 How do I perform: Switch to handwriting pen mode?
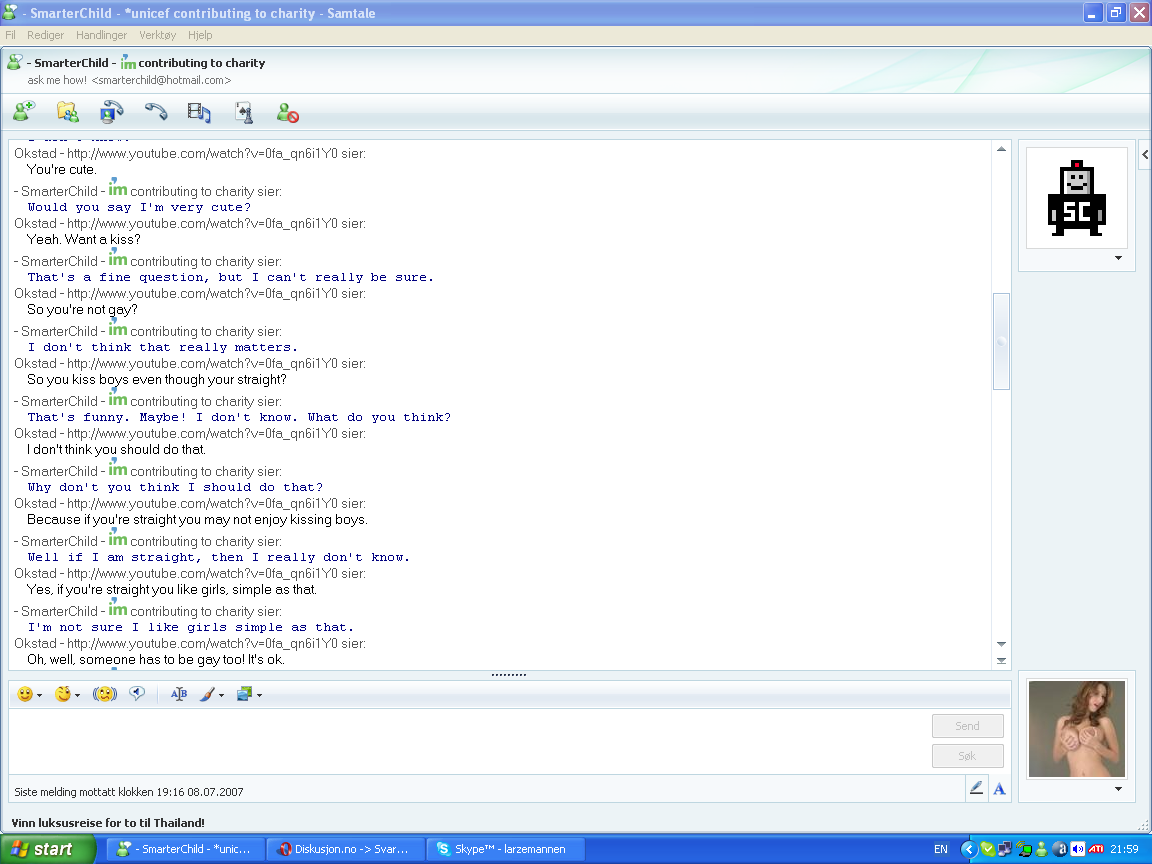coord(976,788)
